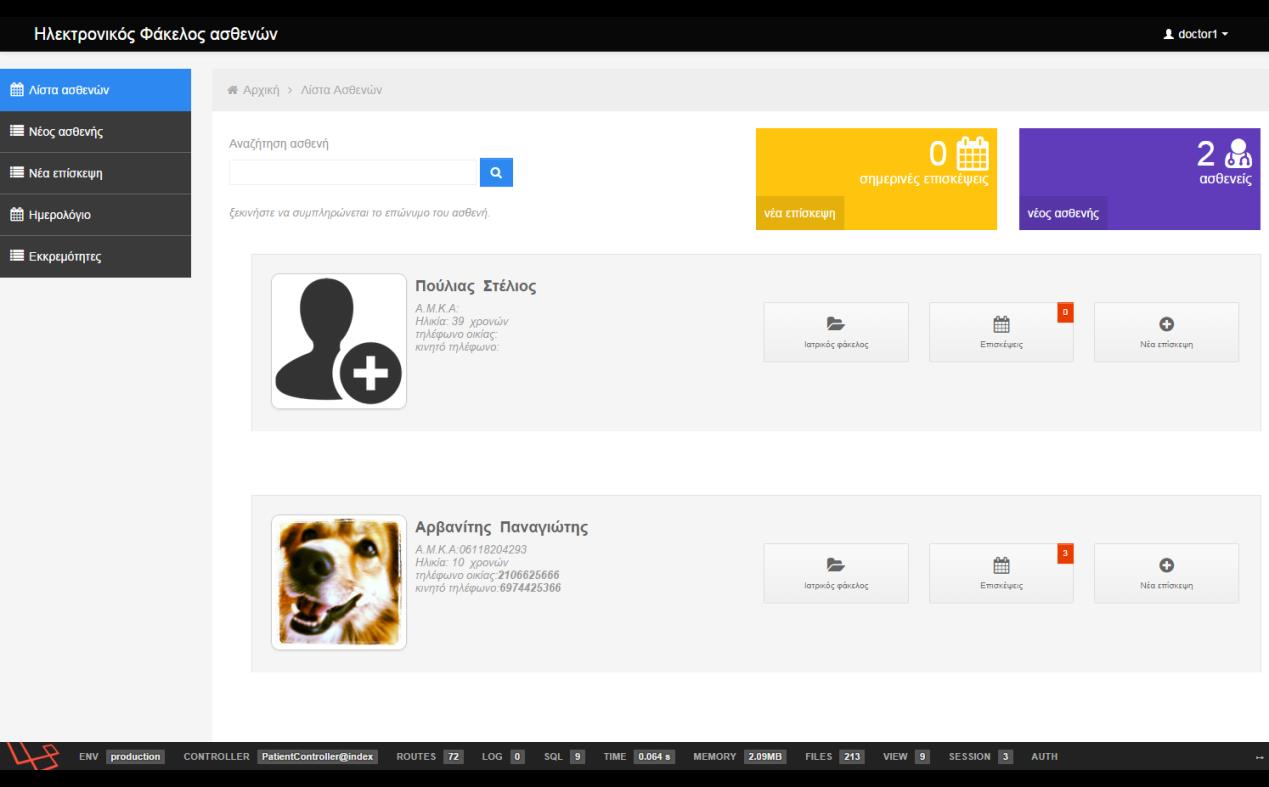Click CONTROLLER PatientController@index entry

280,757
